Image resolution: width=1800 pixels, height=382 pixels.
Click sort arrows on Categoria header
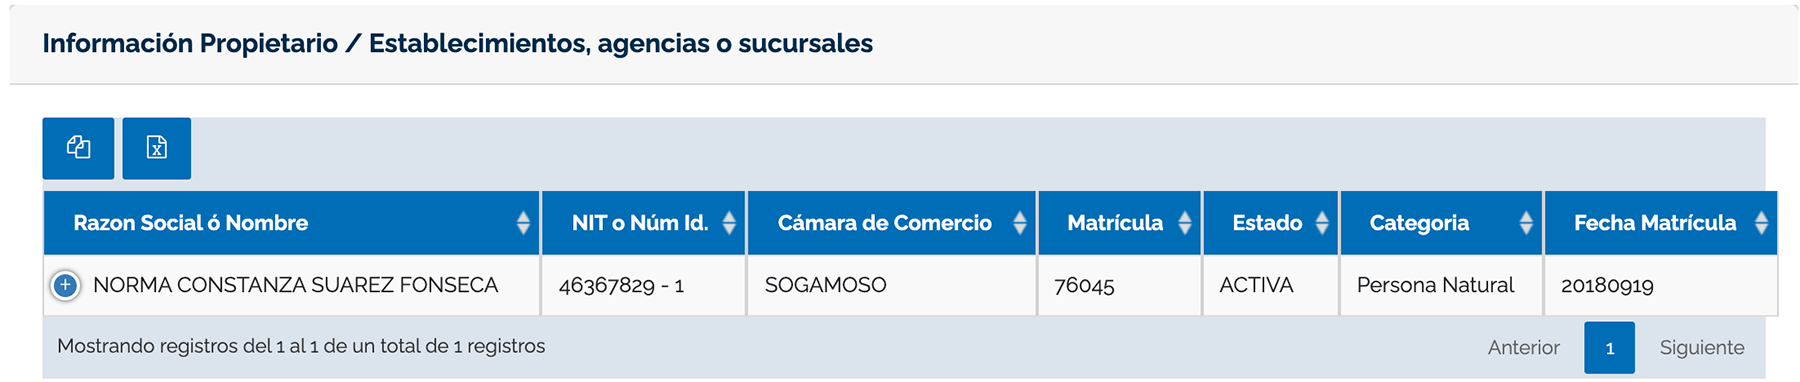[1526, 223]
